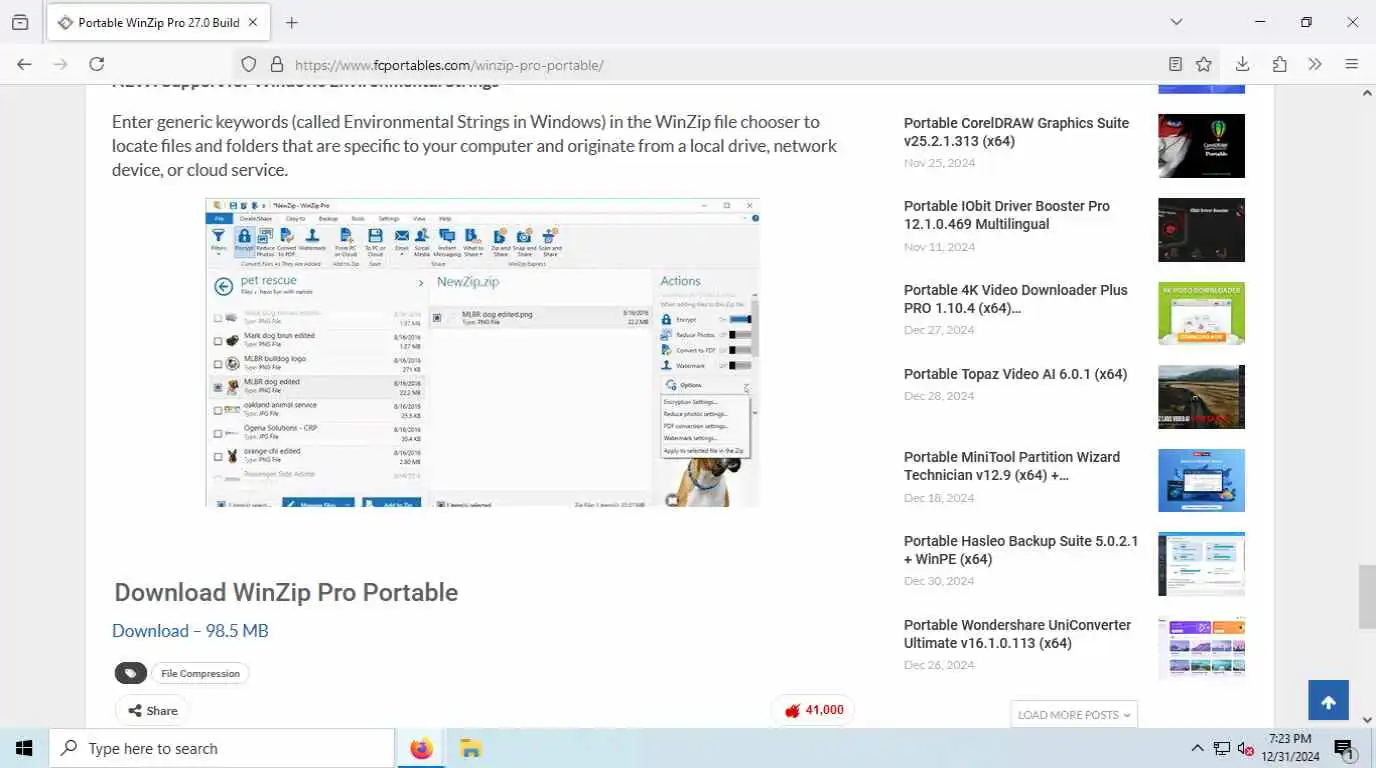Click the 41,000 like counter
Image resolution: width=1376 pixels, height=768 pixels.
813,710
